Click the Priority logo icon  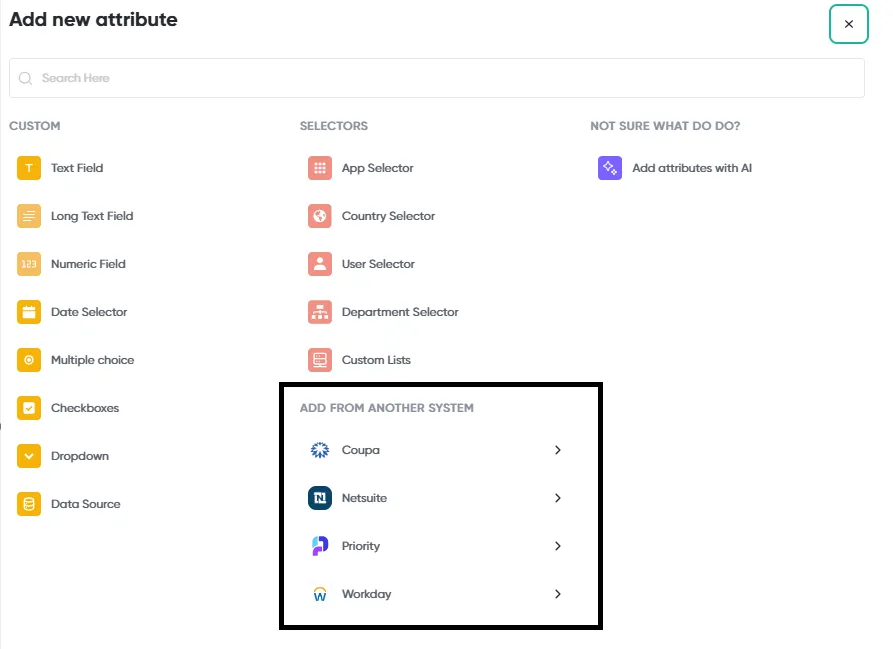click(x=319, y=546)
